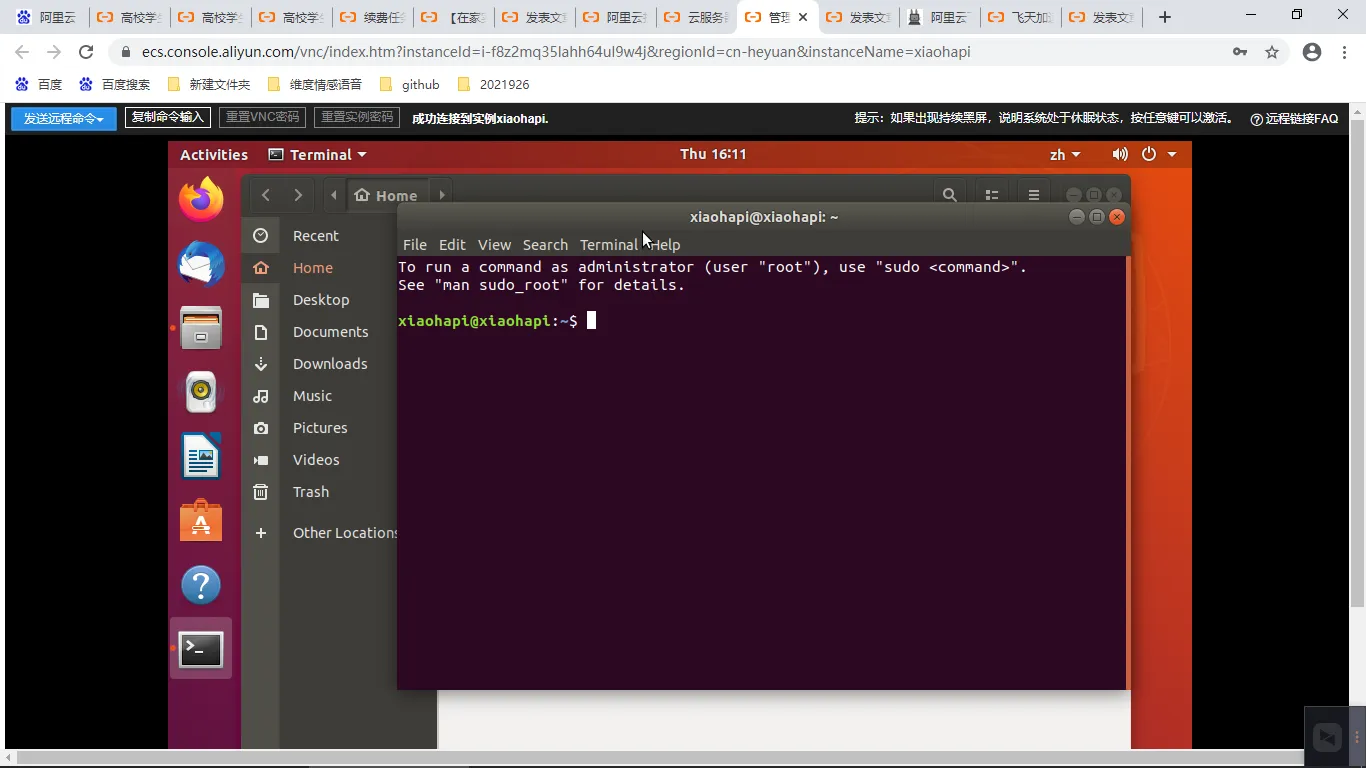Expand the system menu arrow
This screenshot has width=1366, height=768.
(1172, 154)
